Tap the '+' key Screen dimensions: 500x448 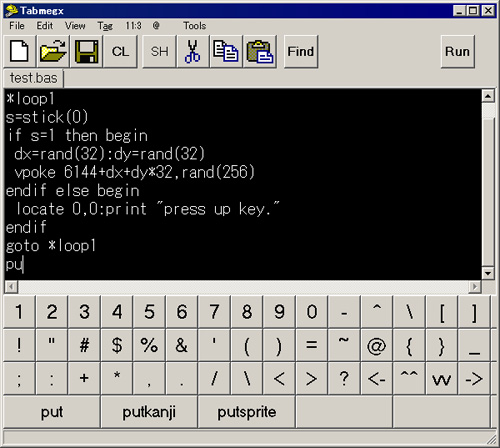pos(84,379)
